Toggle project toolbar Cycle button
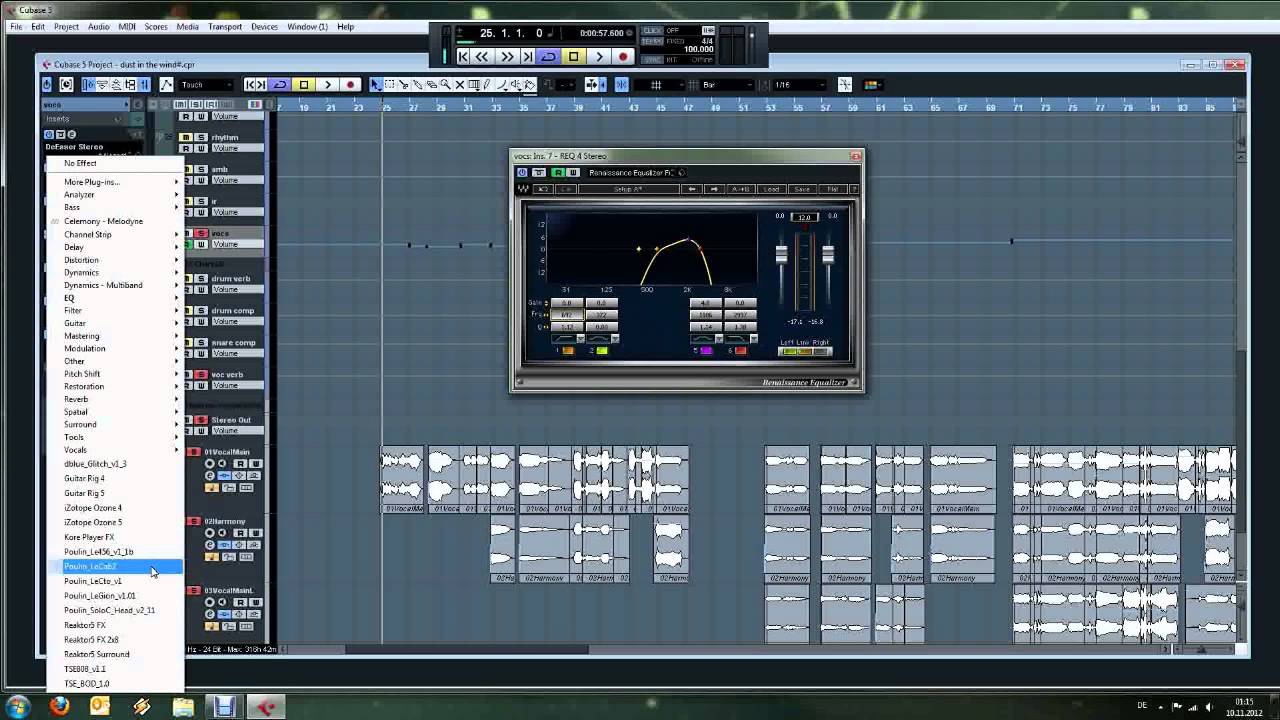This screenshot has width=1280, height=720. 281,85
